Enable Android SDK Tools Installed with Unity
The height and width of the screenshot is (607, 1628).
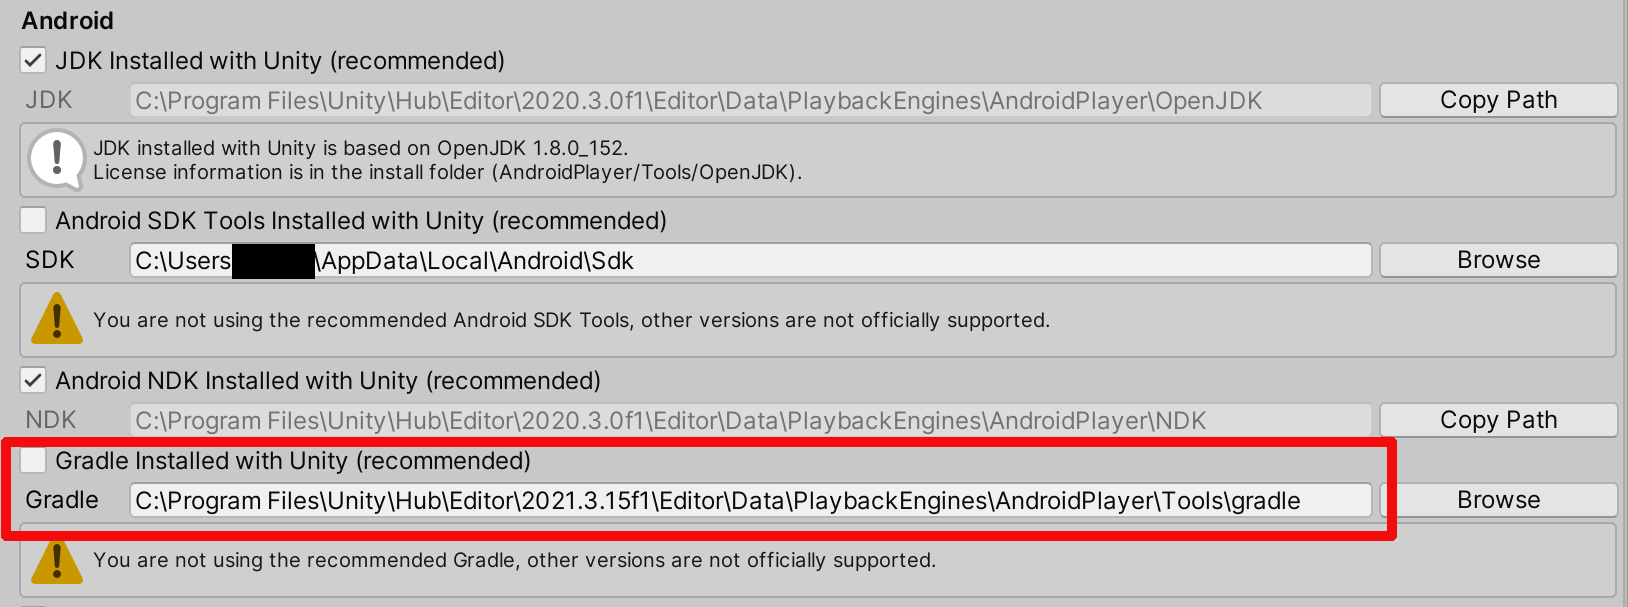click(32, 220)
